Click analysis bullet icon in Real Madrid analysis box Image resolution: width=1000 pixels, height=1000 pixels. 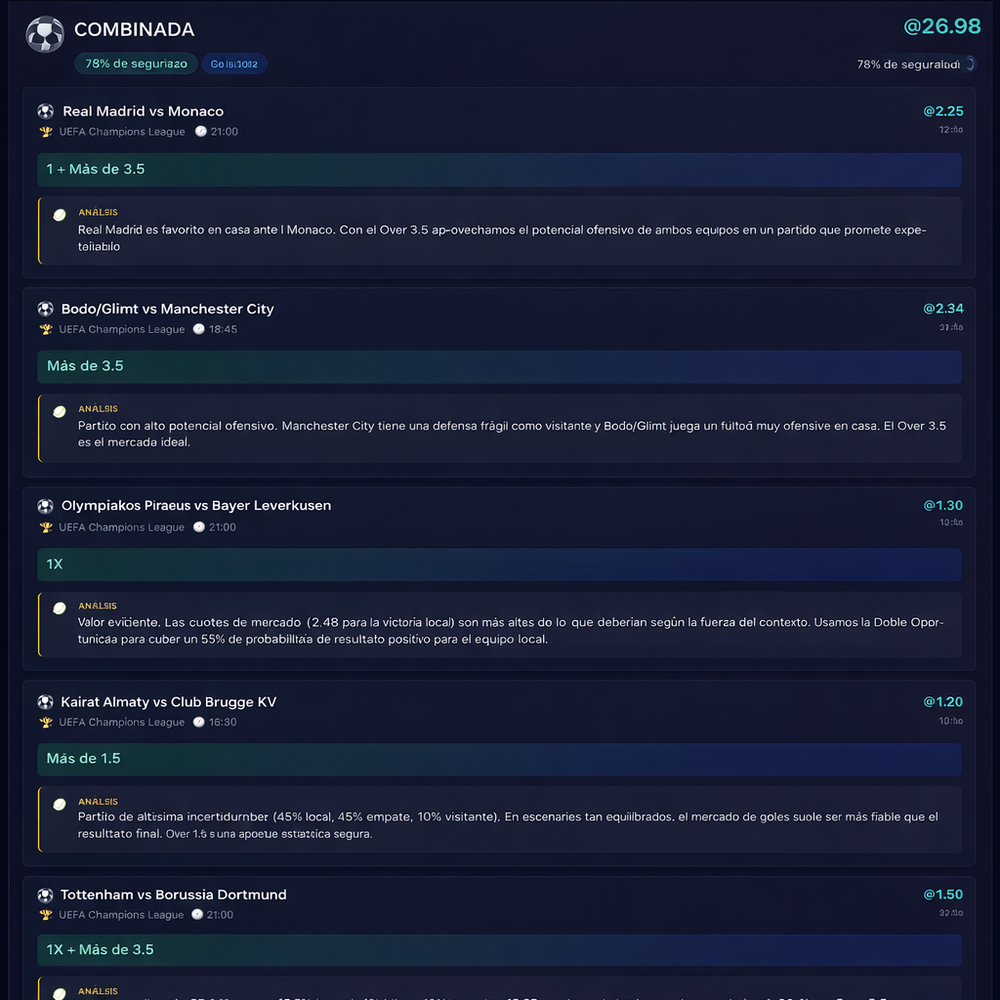click(x=59, y=214)
